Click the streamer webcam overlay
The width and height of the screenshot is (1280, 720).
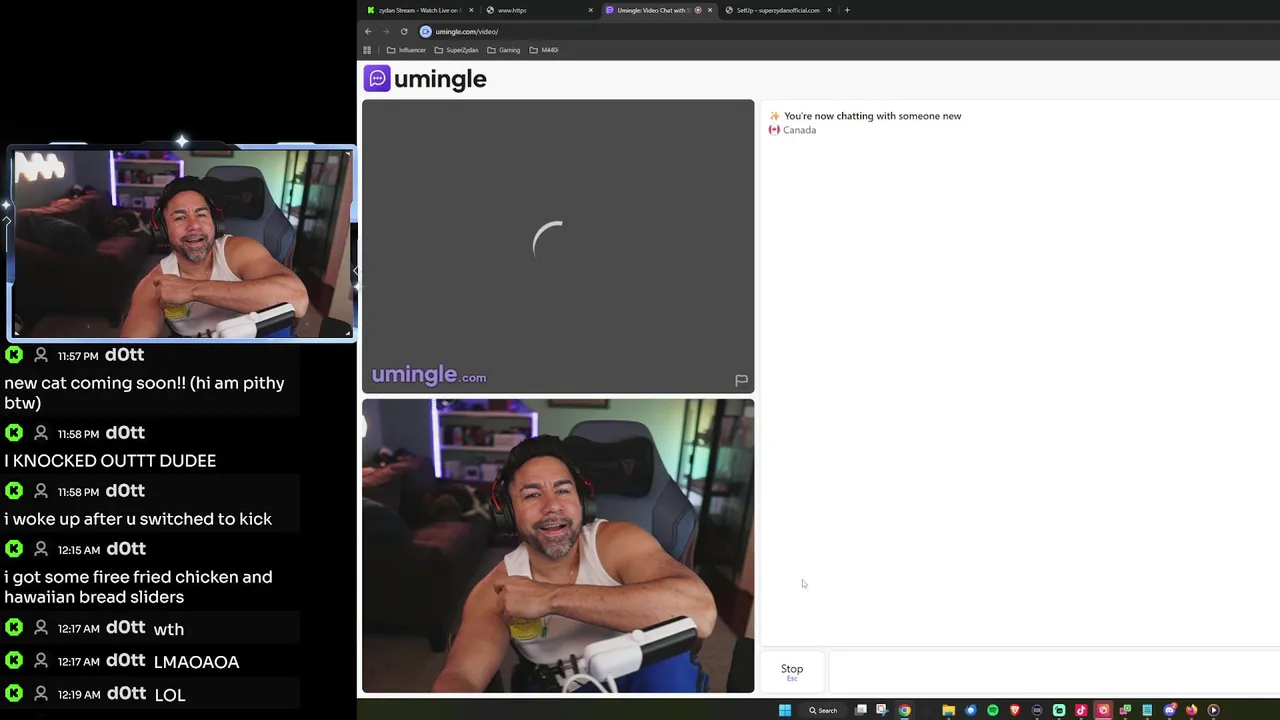(181, 244)
